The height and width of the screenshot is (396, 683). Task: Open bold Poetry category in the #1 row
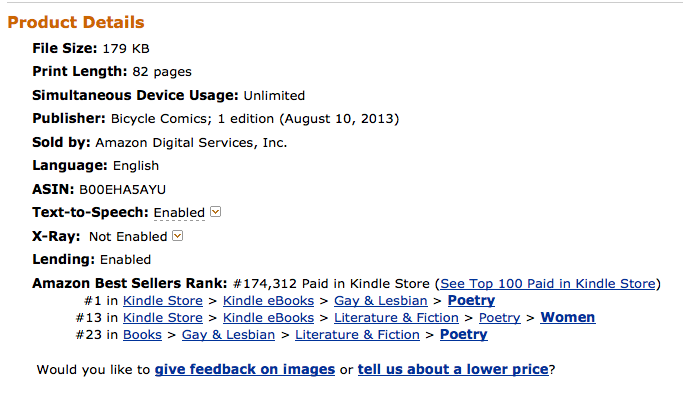point(471,301)
